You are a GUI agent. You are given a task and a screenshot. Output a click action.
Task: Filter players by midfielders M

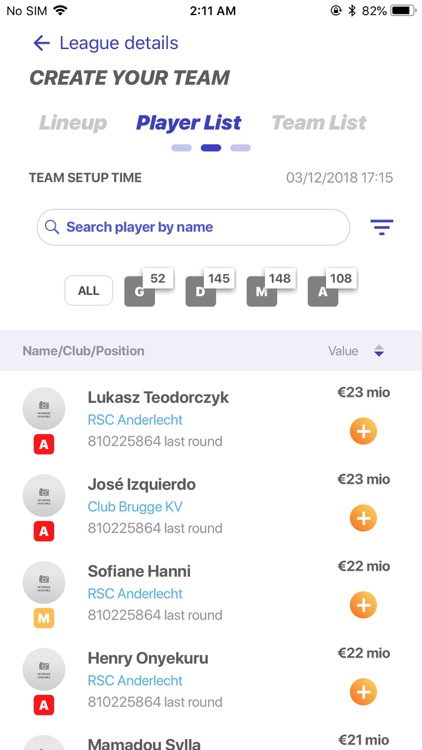tap(262, 291)
